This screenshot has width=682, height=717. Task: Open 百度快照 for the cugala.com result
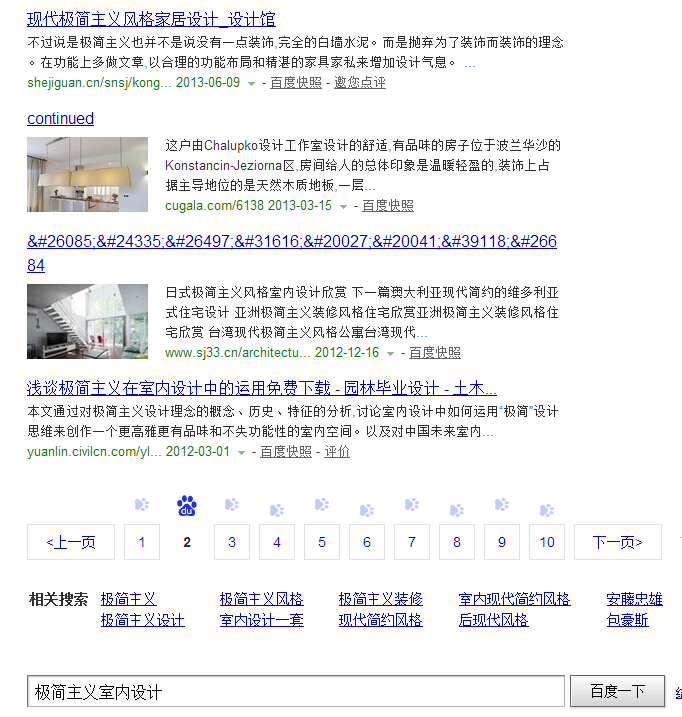(x=388, y=206)
